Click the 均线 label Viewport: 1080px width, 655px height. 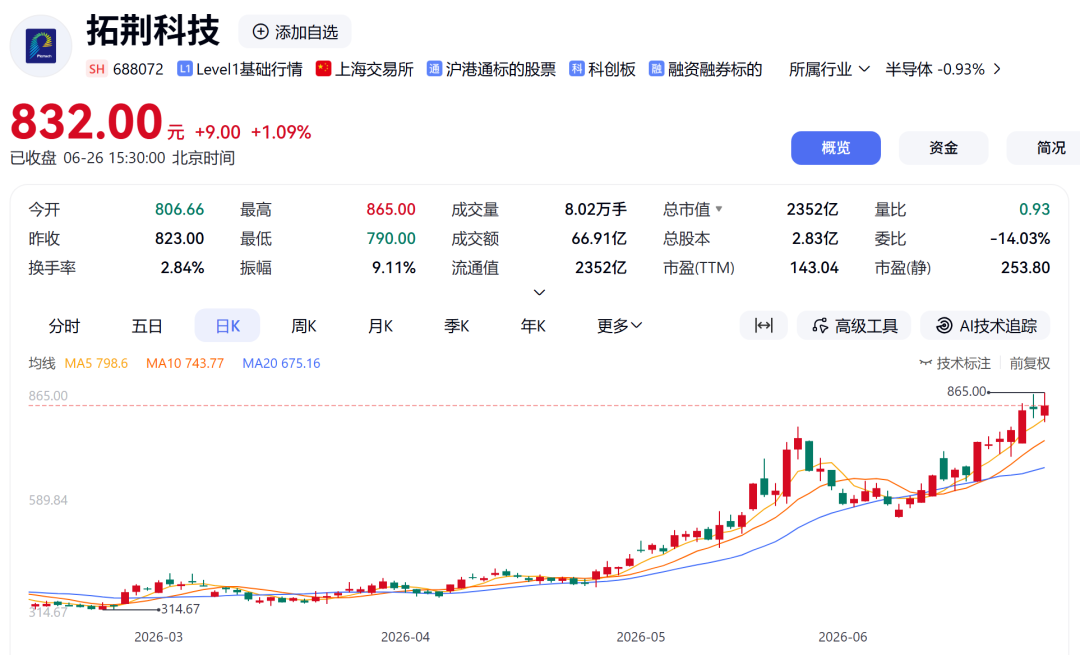pyautogui.click(x=42, y=363)
